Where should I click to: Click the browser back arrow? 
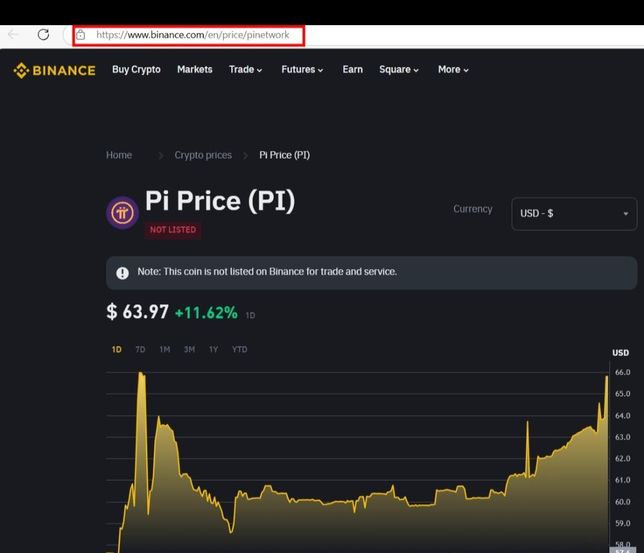tap(13, 34)
